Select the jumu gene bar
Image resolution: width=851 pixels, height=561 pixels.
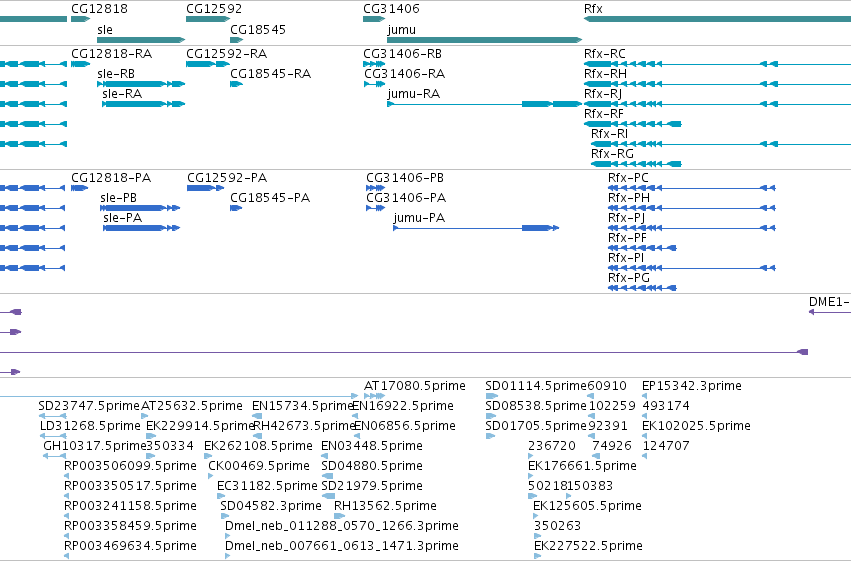485,40
